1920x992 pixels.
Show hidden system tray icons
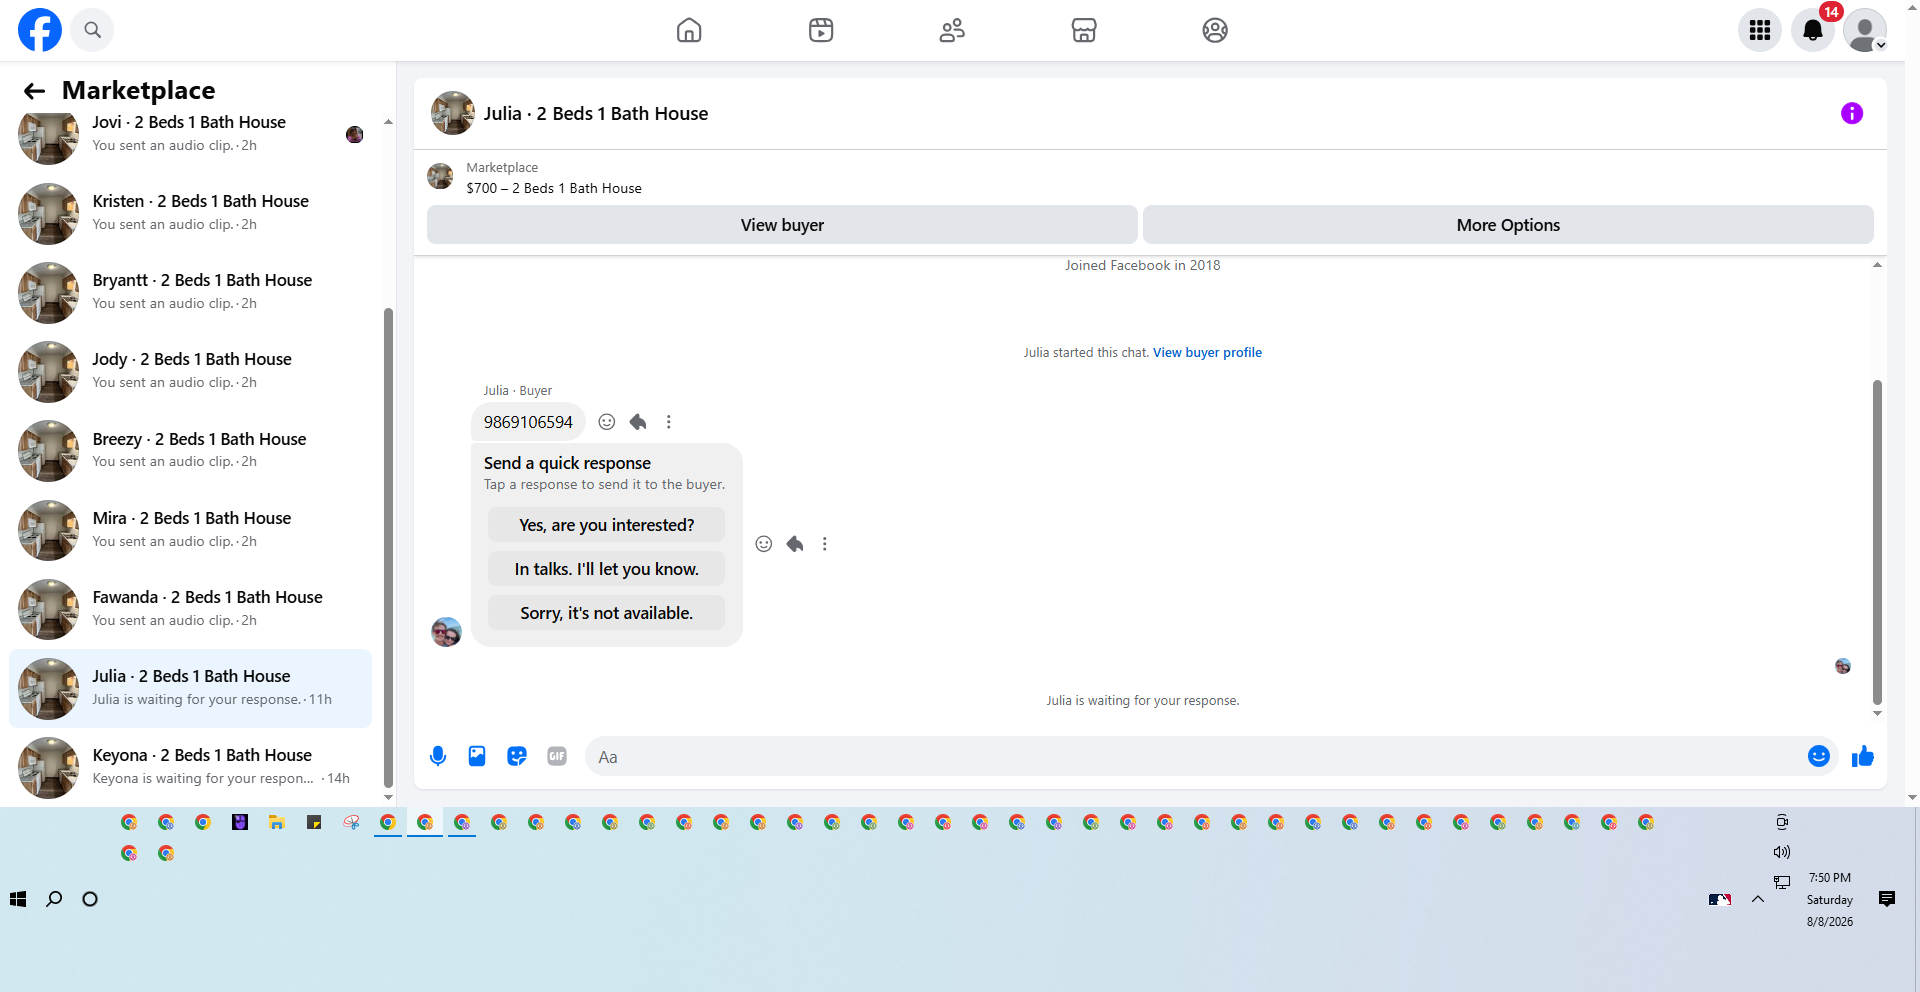tap(1757, 899)
